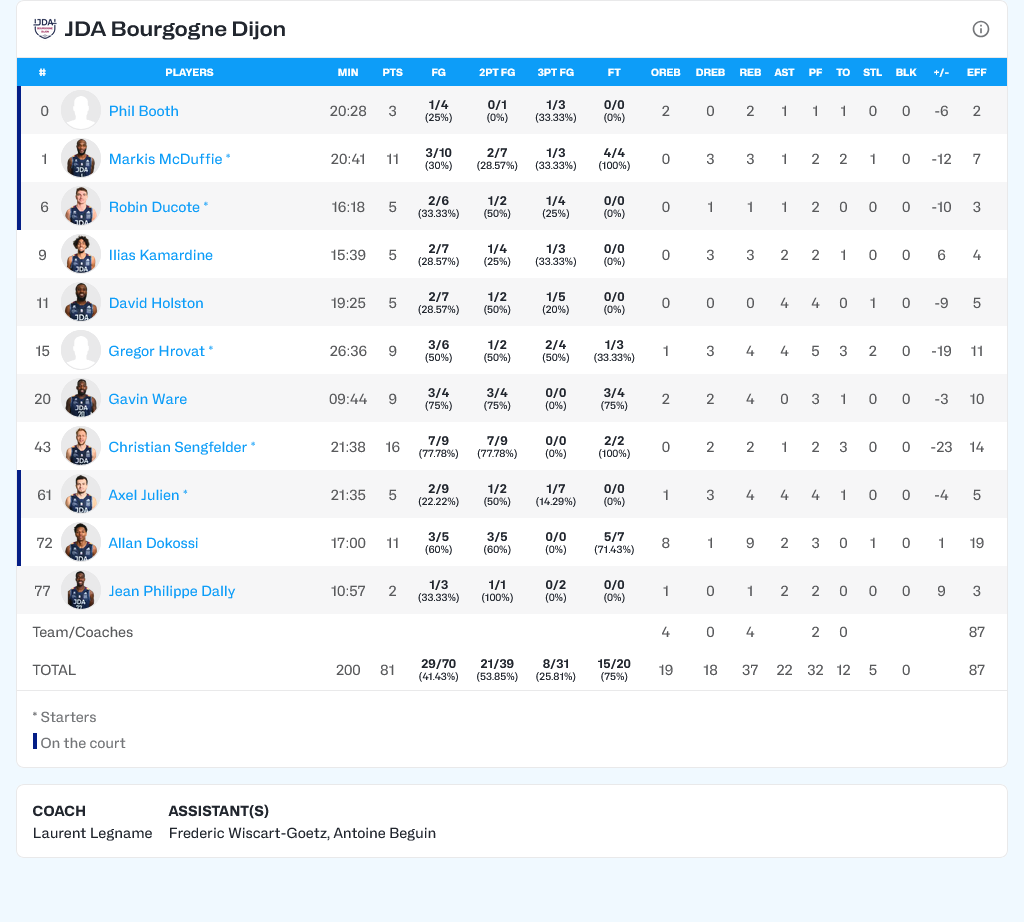The image size is (1024, 922).
Task: Visit Axel Julien's player page
Action: [144, 495]
